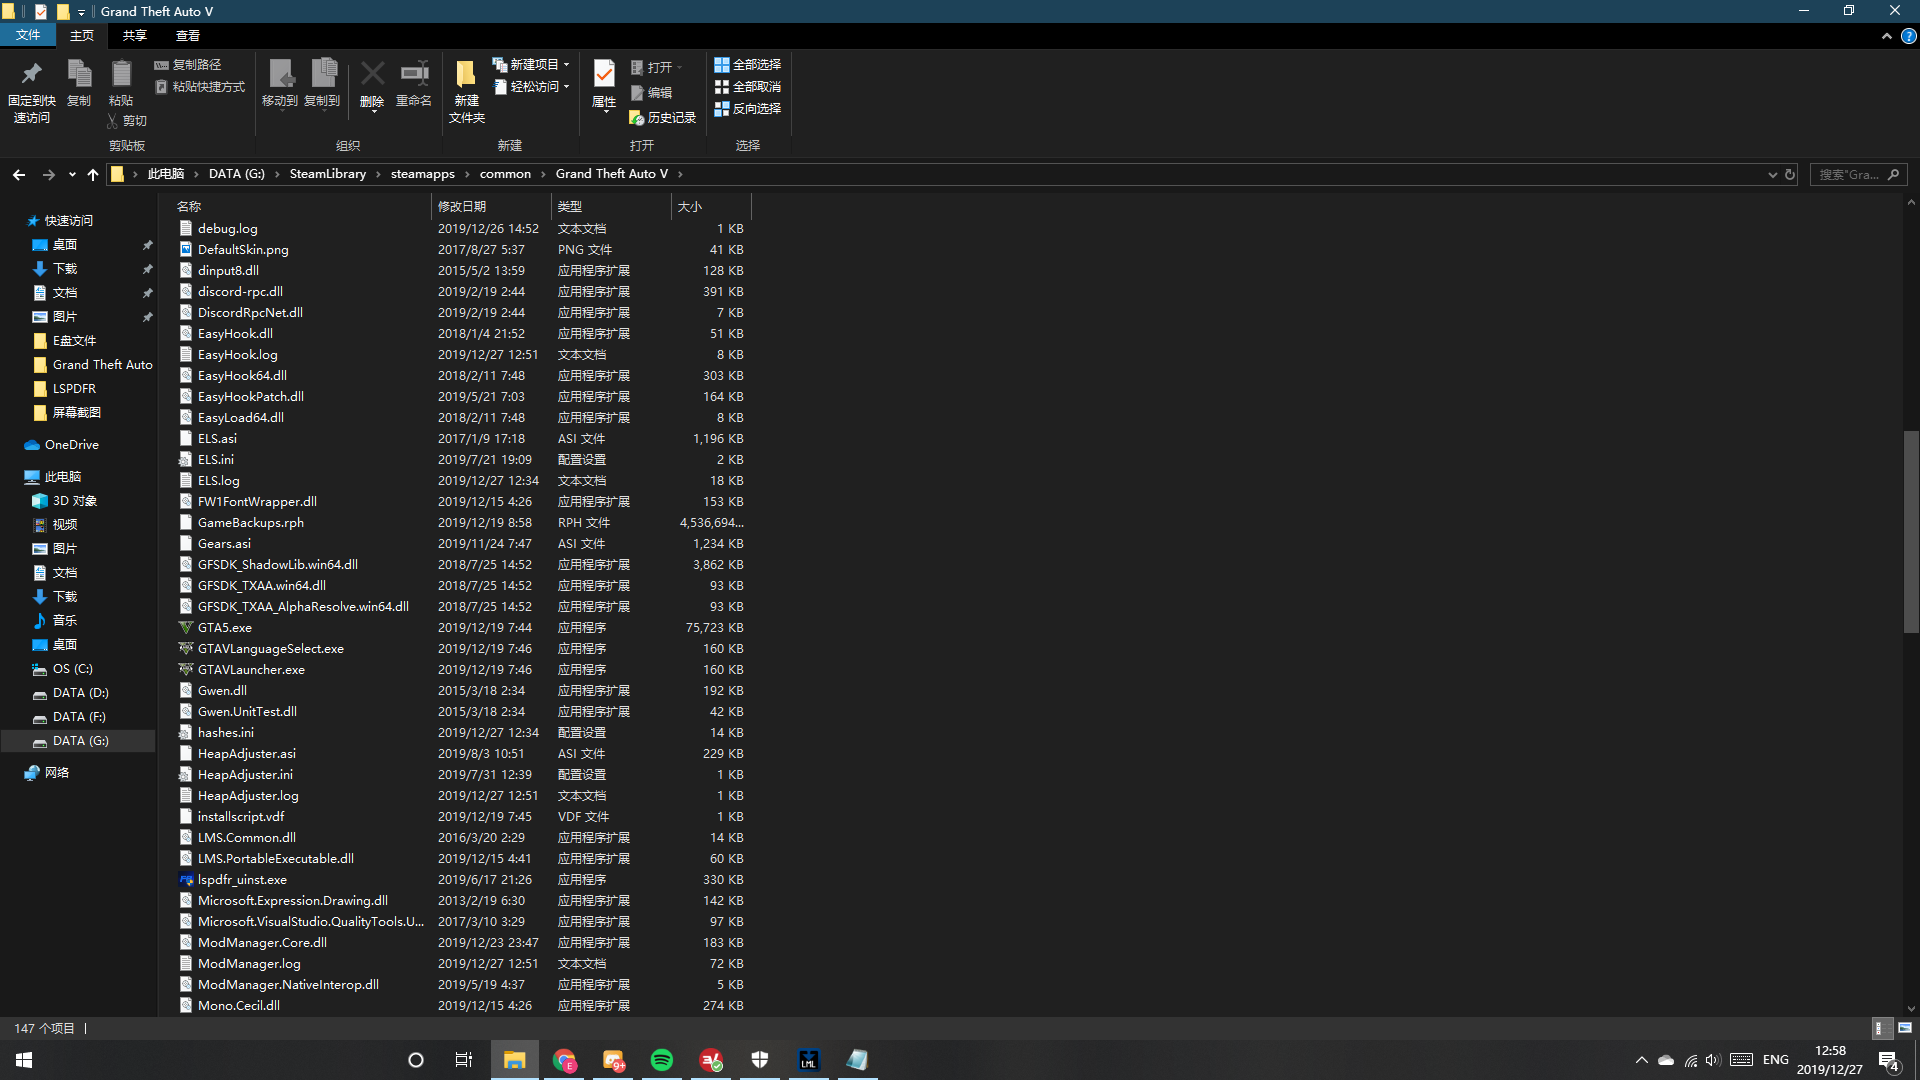Click the file list vertical scrollbar thumb
Image resolution: width=1920 pixels, height=1080 pixels.
(x=1910, y=530)
